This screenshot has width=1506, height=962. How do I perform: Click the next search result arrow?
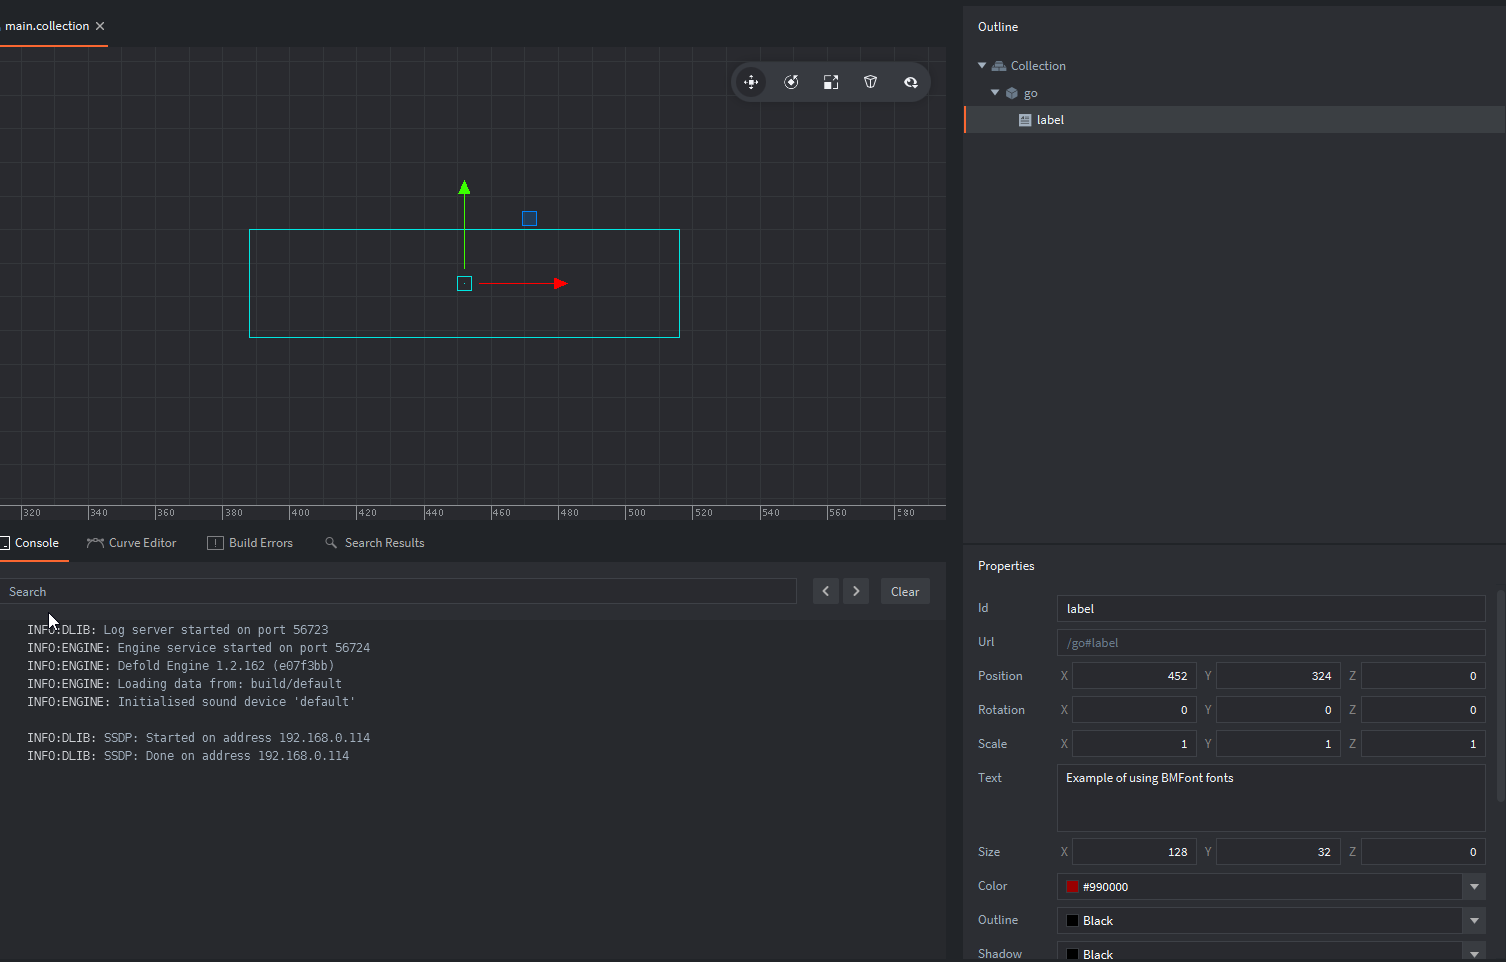(856, 591)
